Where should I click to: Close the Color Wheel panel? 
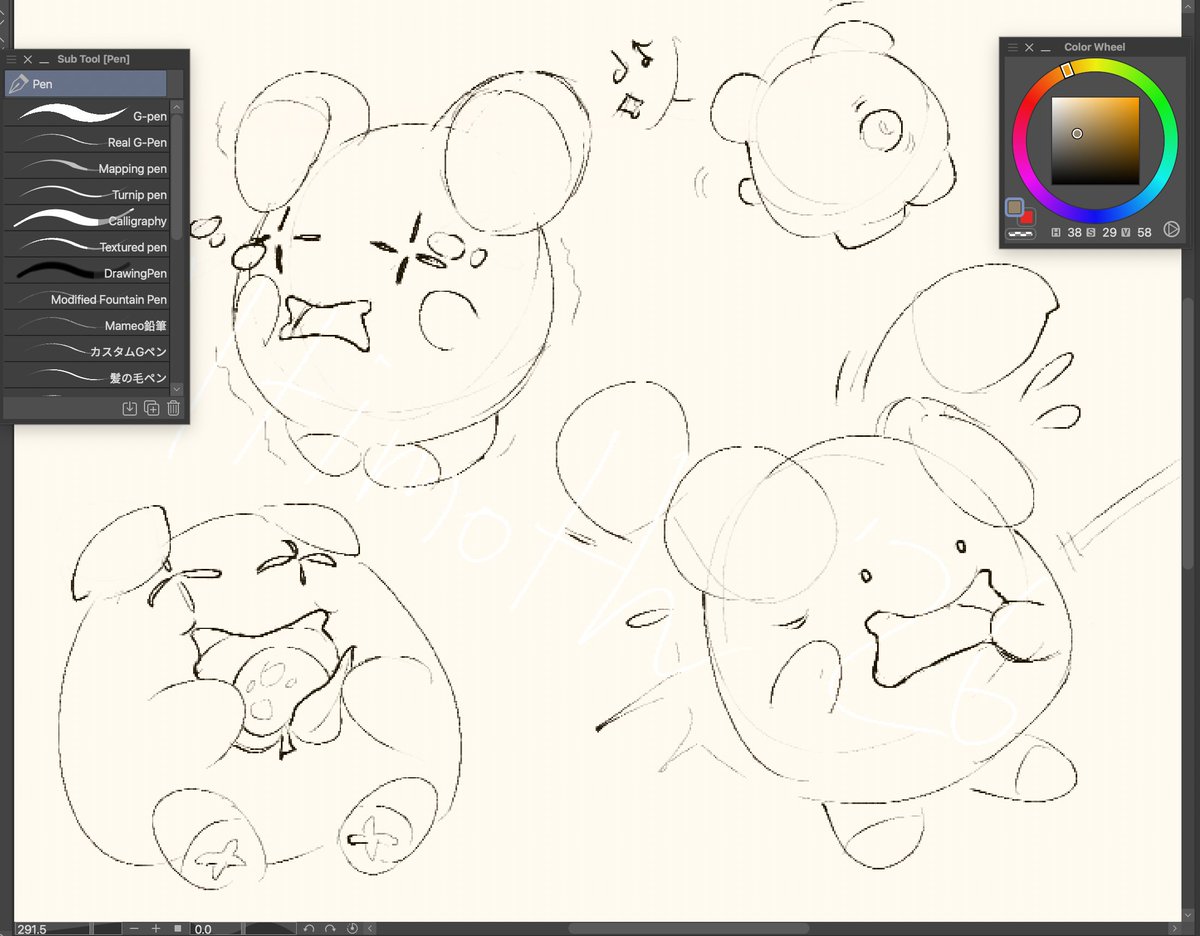[1029, 47]
